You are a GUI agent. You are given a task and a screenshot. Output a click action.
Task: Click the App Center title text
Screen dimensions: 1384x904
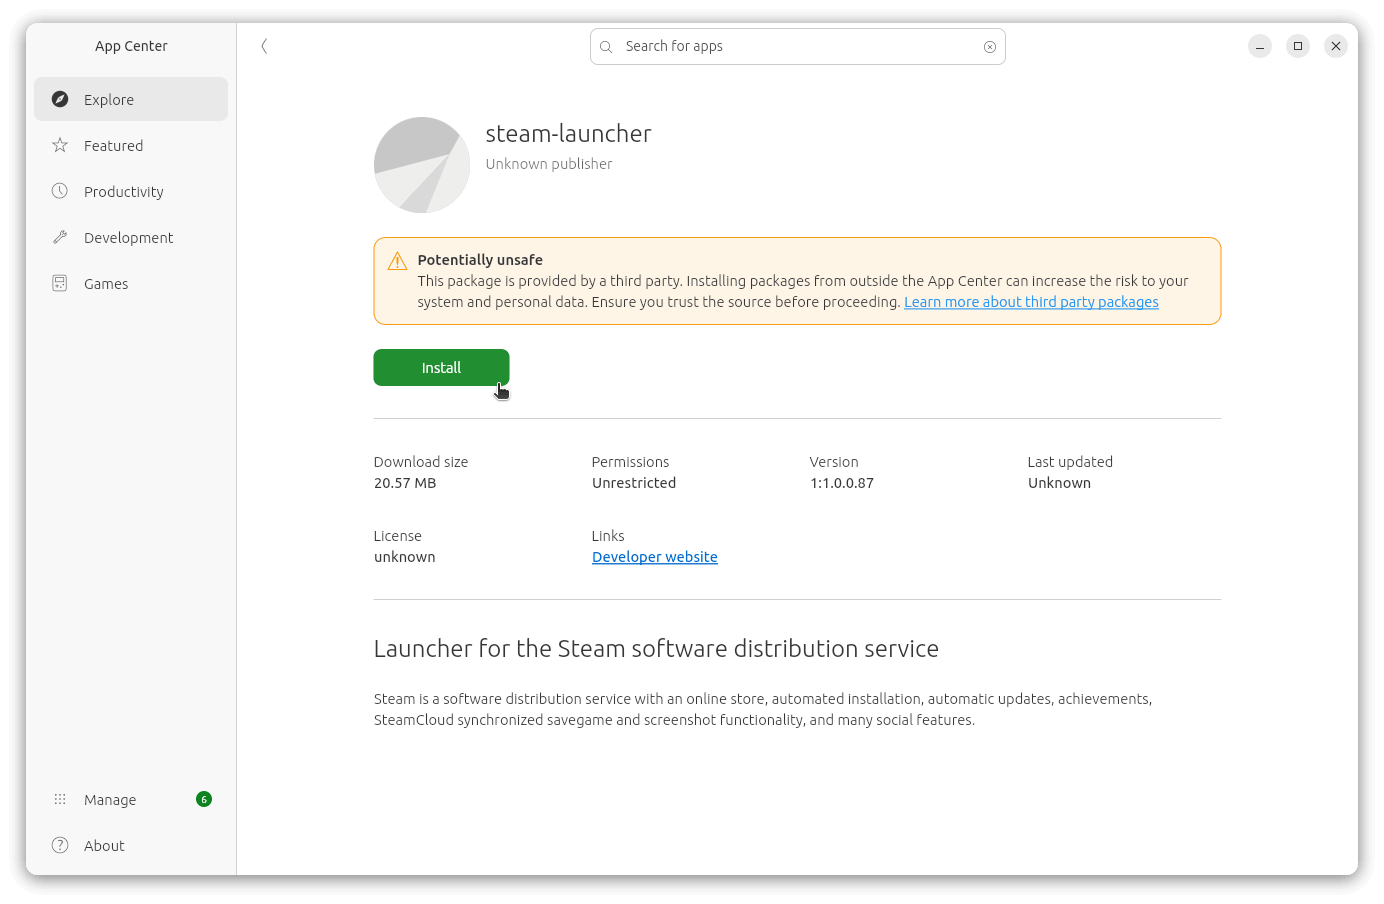[x=131, y=46]
